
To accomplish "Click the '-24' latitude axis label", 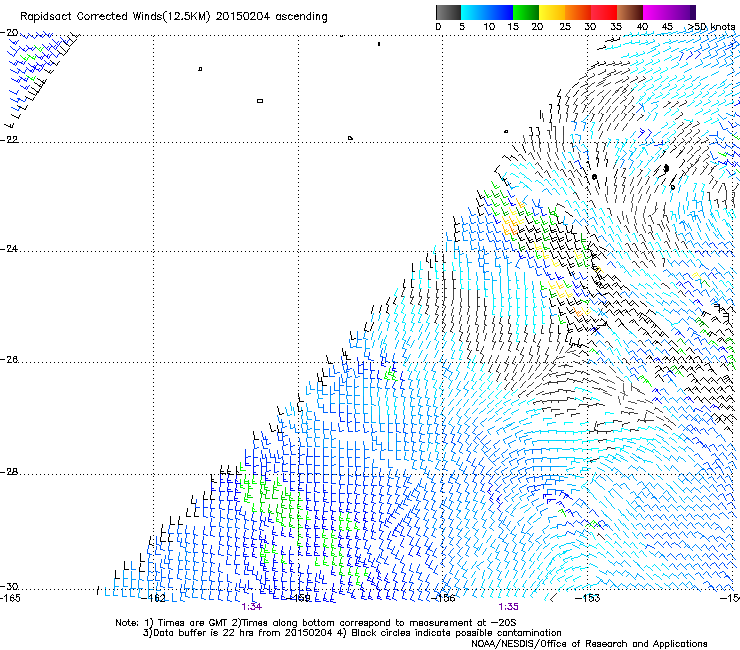I will pyautogui.click(x=9, y=249).
